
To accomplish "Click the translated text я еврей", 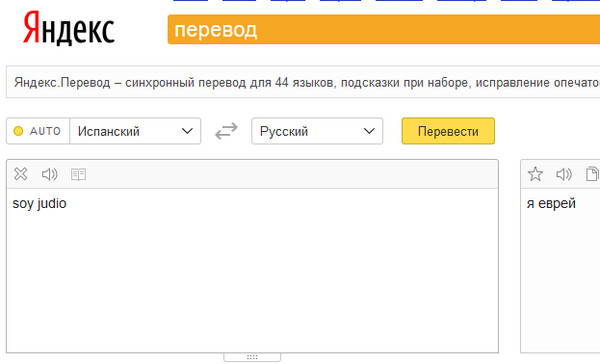I will tap(551, 204).
